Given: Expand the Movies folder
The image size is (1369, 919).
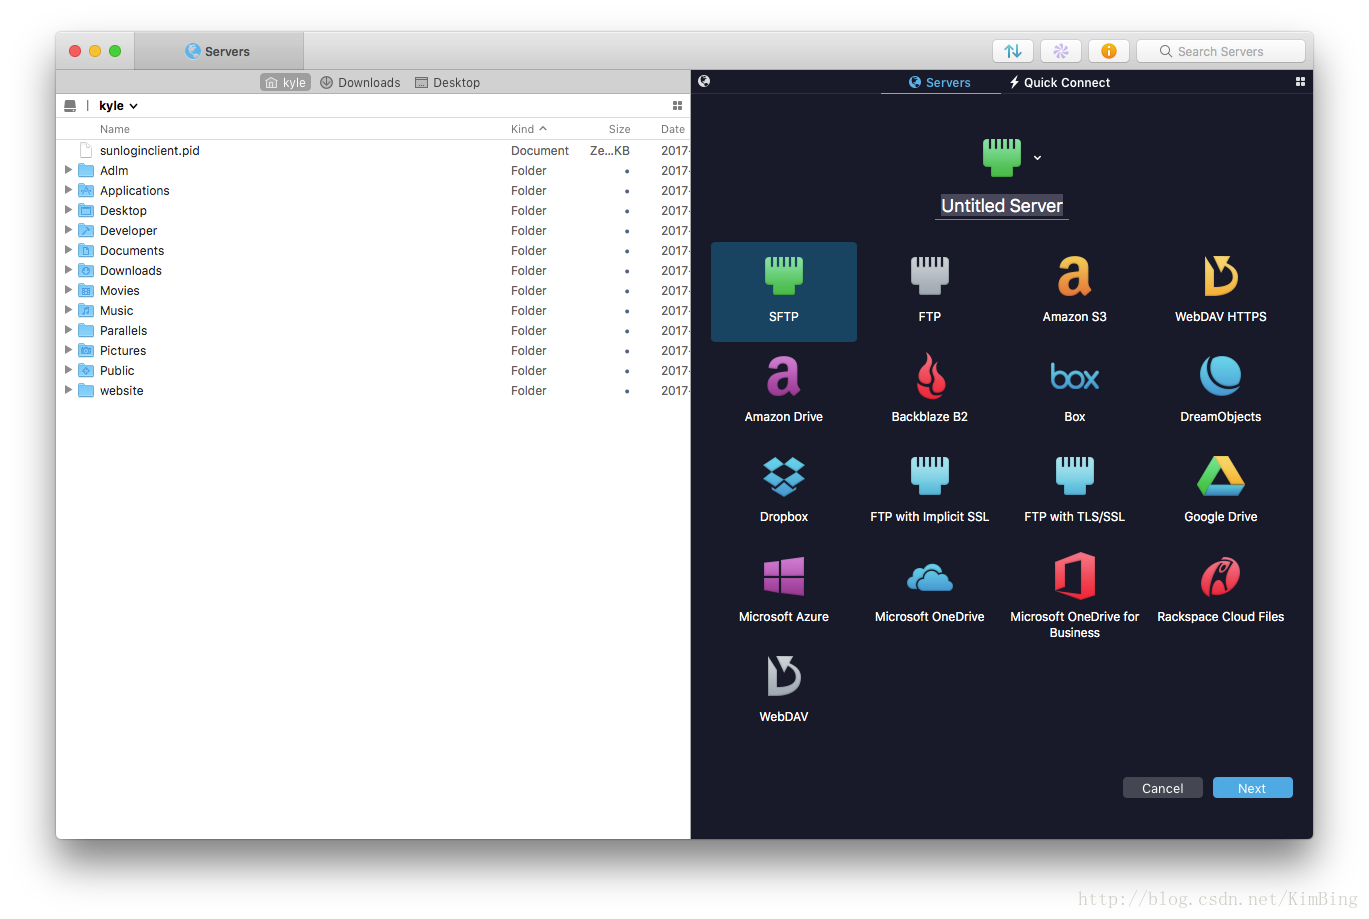Looking at the screenshot, I should (68, 290).
